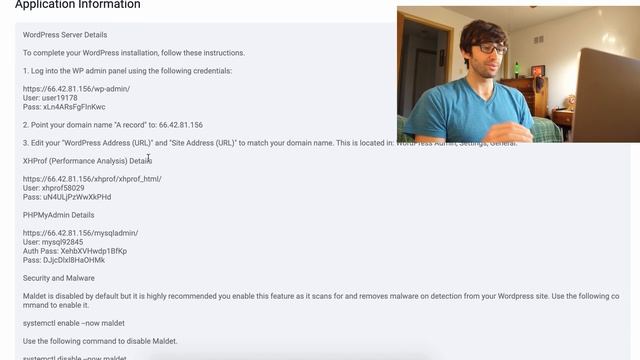Click the XHProf password uN4ULjPzWwXkPHd
This screenshot has height=360, width=640.
click(77, 197)
